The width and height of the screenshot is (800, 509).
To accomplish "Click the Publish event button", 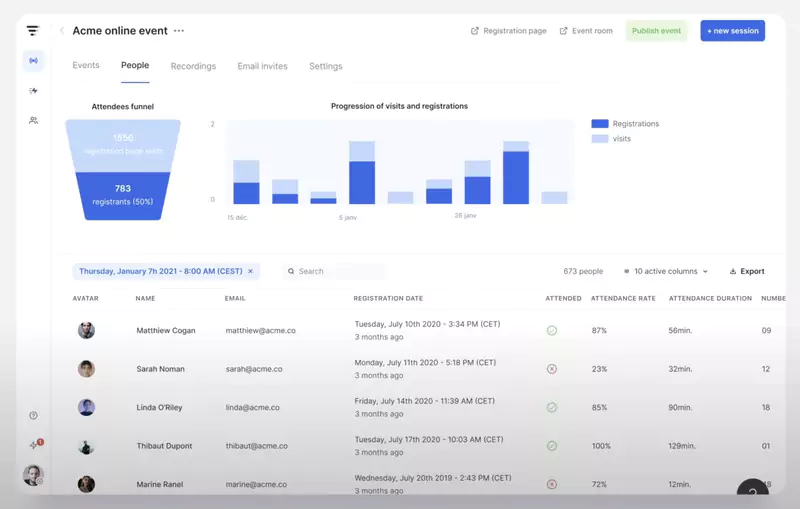I will pyautogui.click(x=656, y=31).
